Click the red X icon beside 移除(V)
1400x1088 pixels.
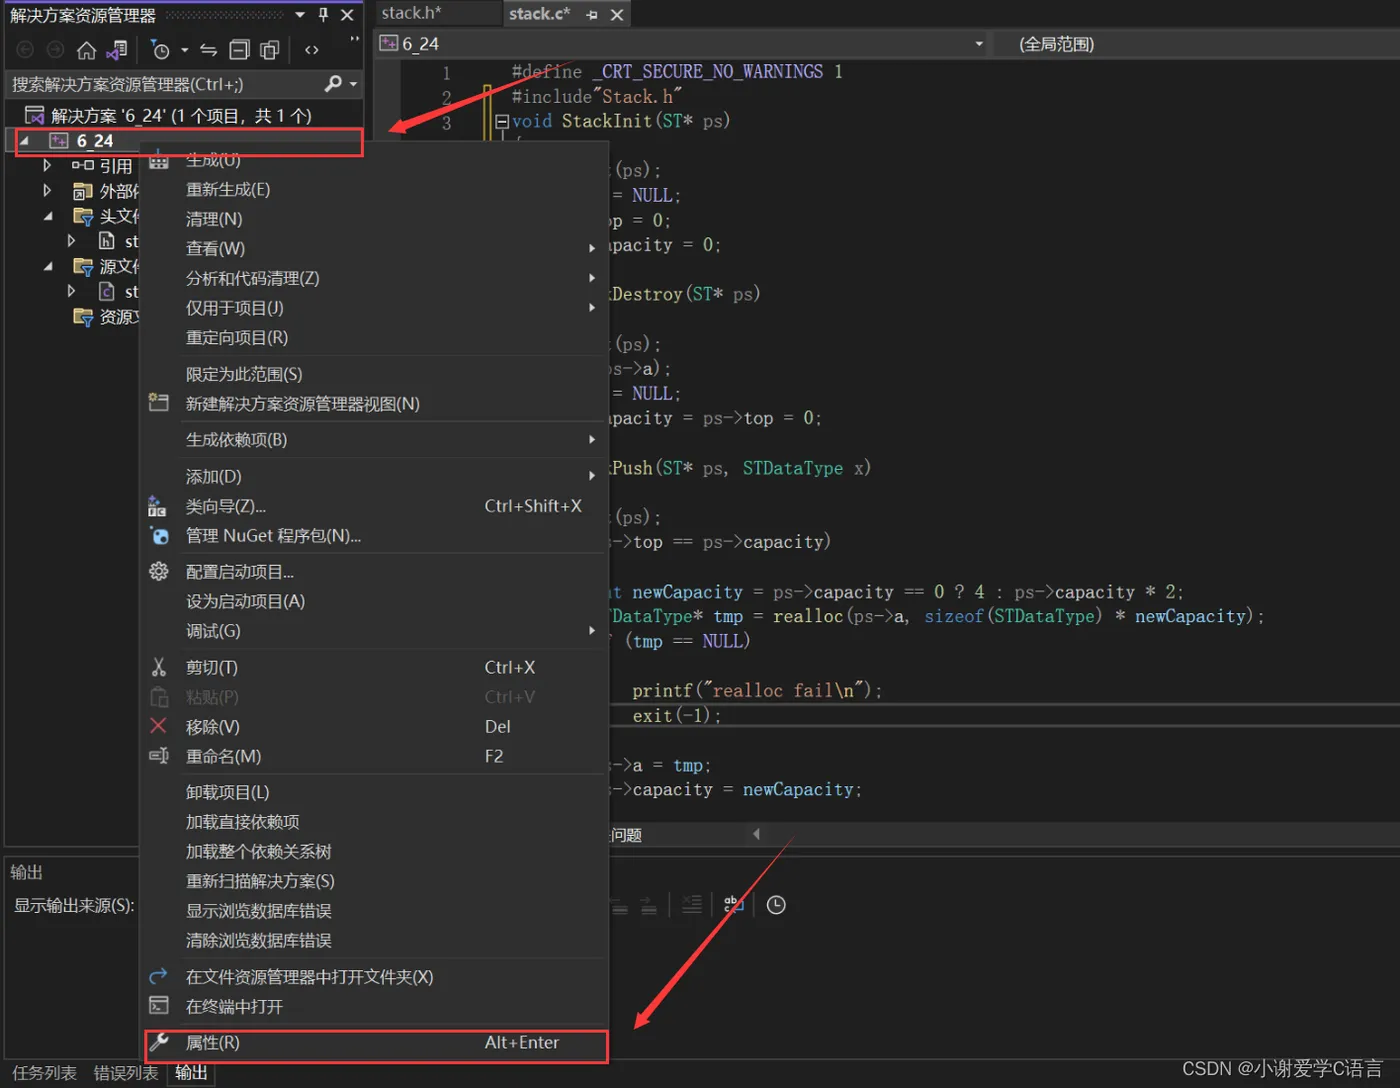click(158, 726)
